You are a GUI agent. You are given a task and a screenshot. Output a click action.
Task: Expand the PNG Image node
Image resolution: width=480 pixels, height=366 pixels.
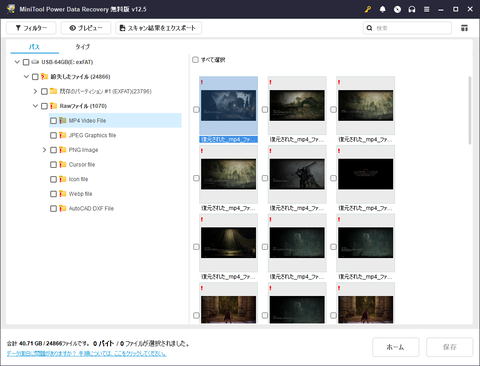pyautogui.click(x=44, y=150)
